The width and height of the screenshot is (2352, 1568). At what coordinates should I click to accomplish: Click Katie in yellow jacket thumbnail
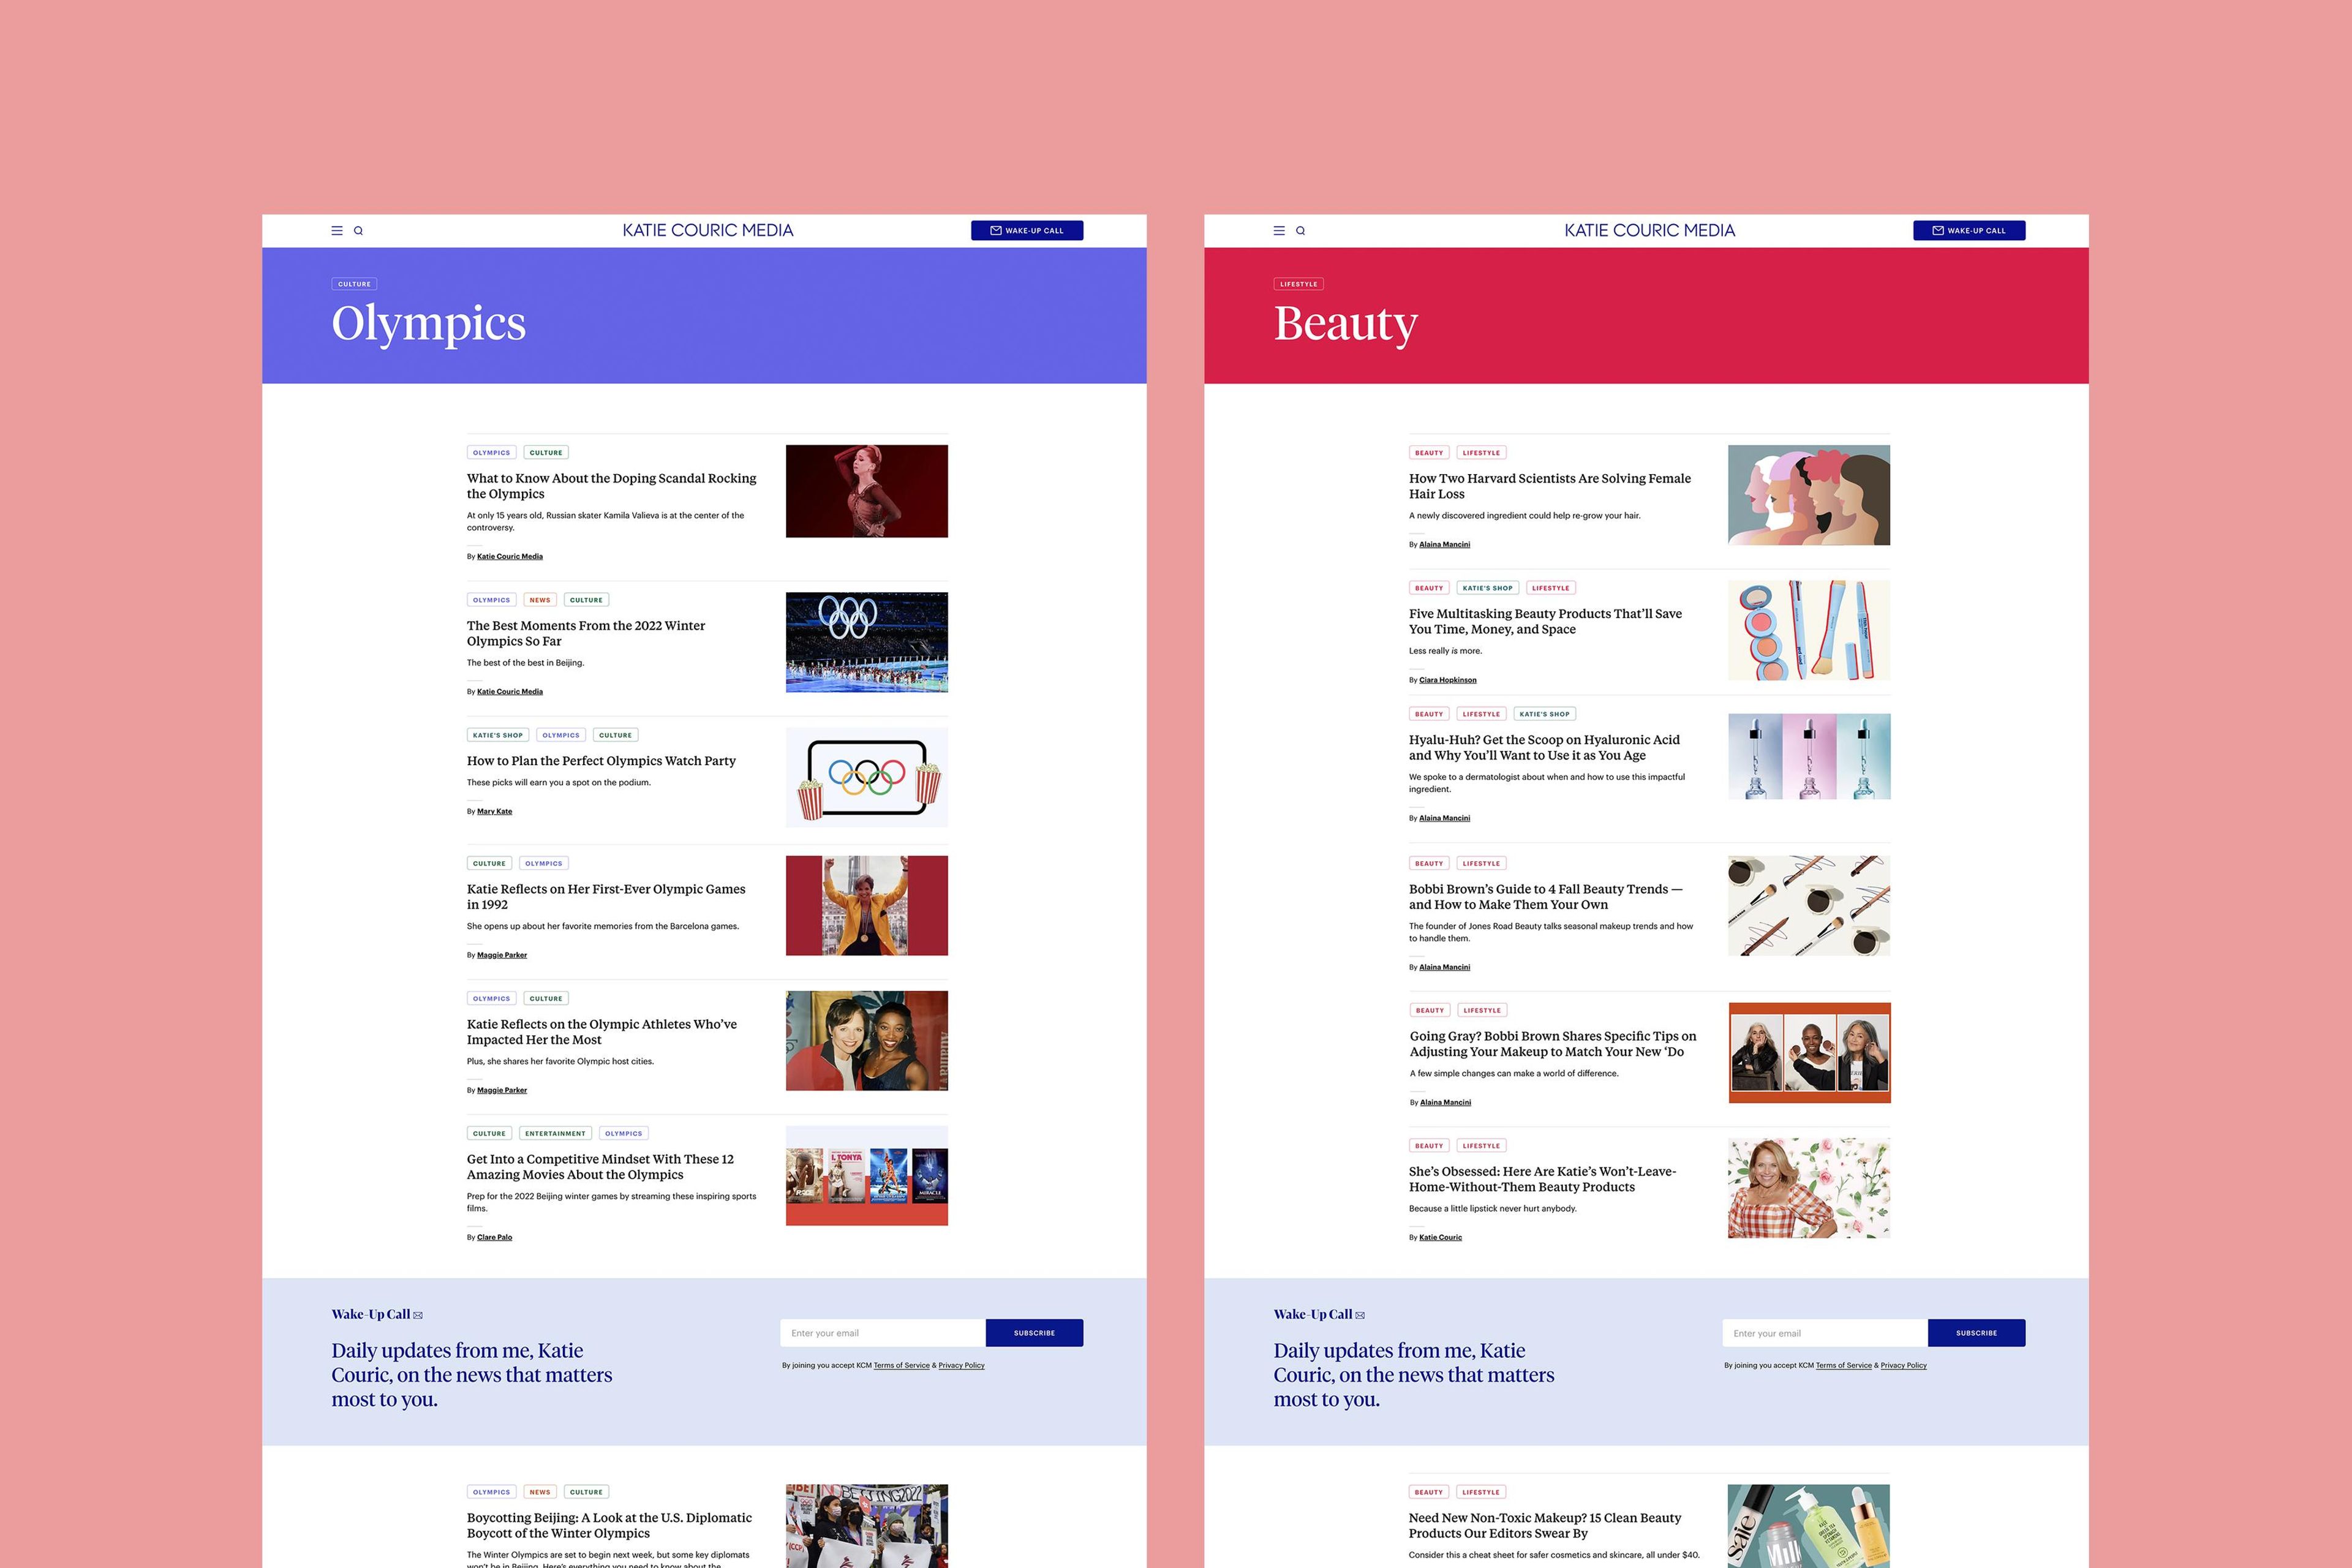[866, 905]
